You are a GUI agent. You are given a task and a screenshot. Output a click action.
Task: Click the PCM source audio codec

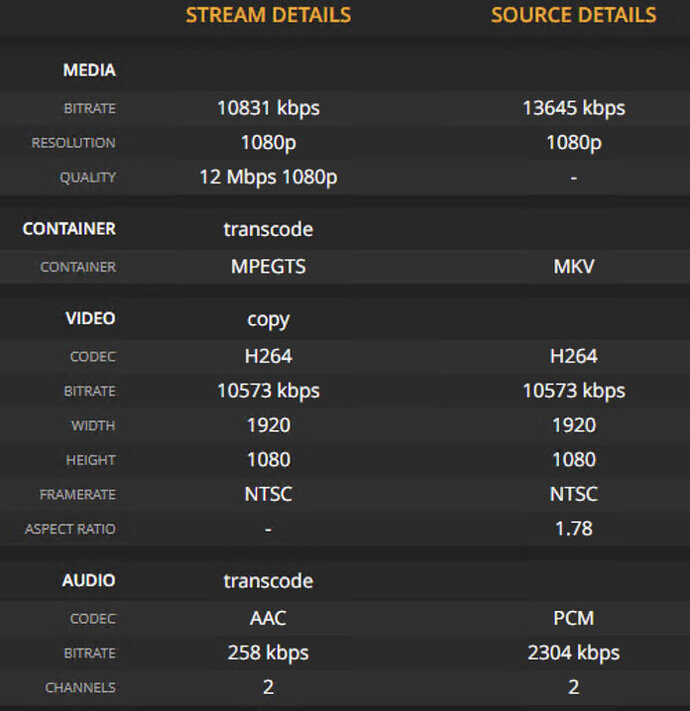pyautogui.click(x=573, y=619)
